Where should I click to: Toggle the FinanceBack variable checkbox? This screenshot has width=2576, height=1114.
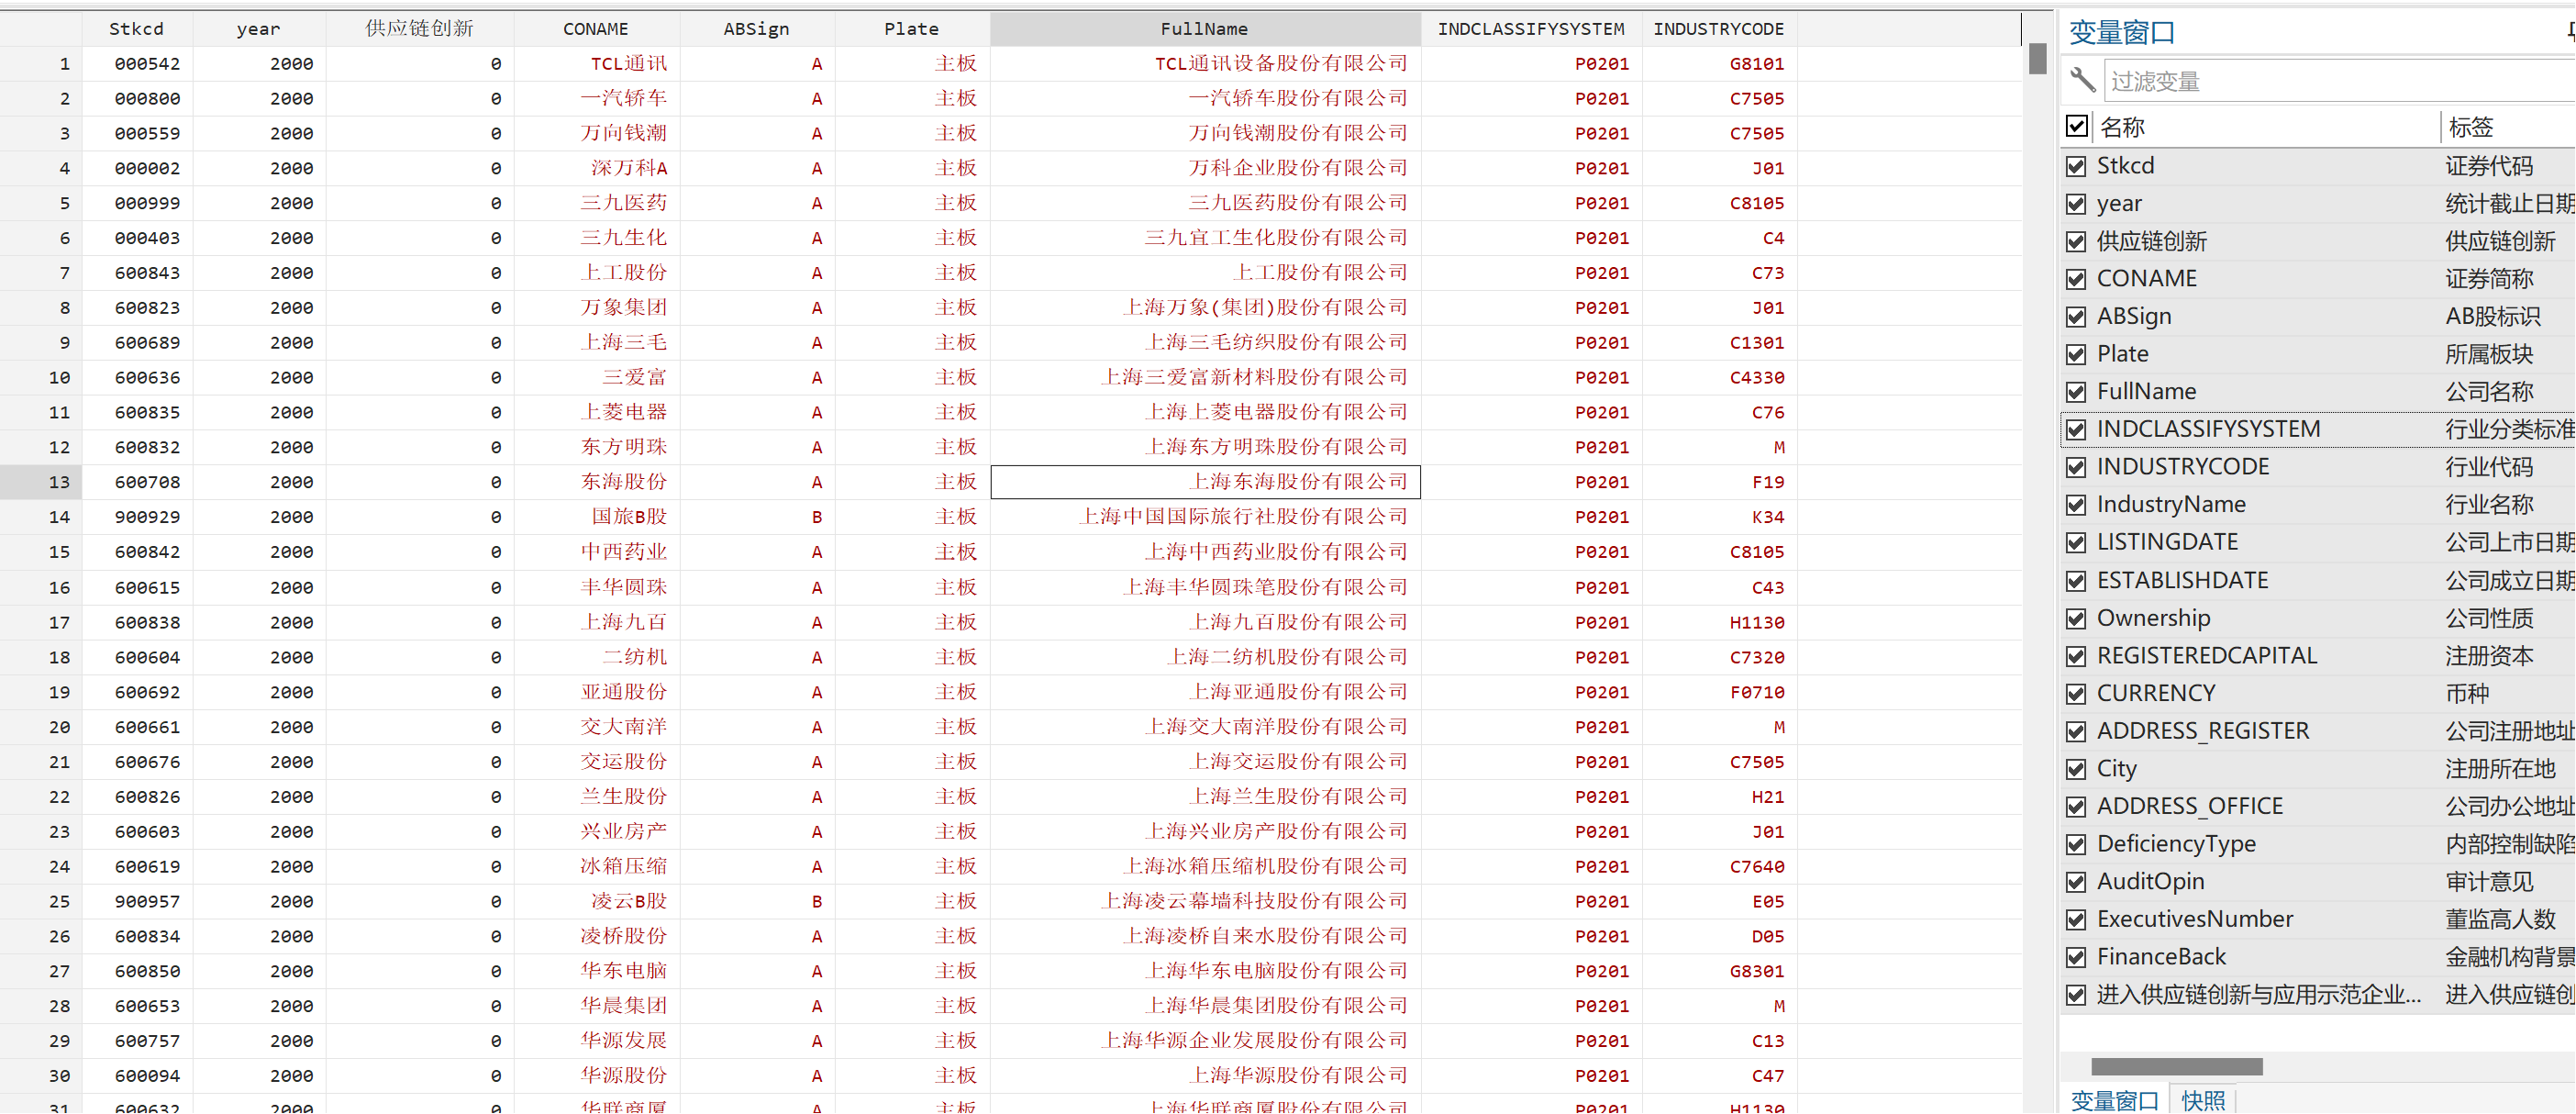2076,958
